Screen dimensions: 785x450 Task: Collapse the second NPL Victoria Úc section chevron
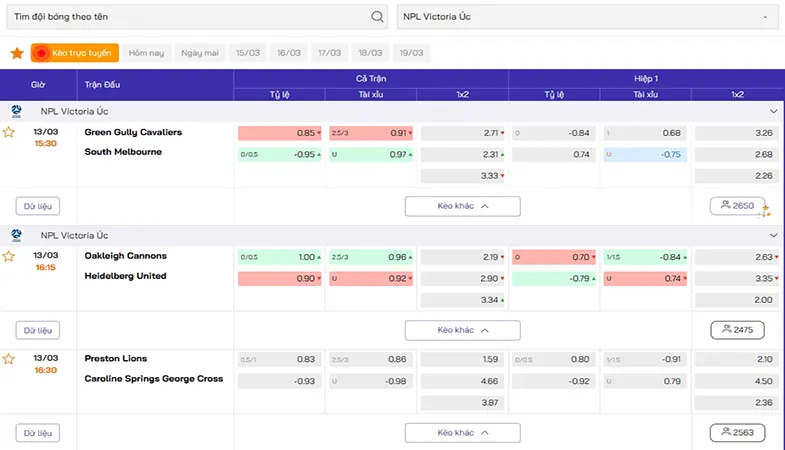tap(773, 235)
